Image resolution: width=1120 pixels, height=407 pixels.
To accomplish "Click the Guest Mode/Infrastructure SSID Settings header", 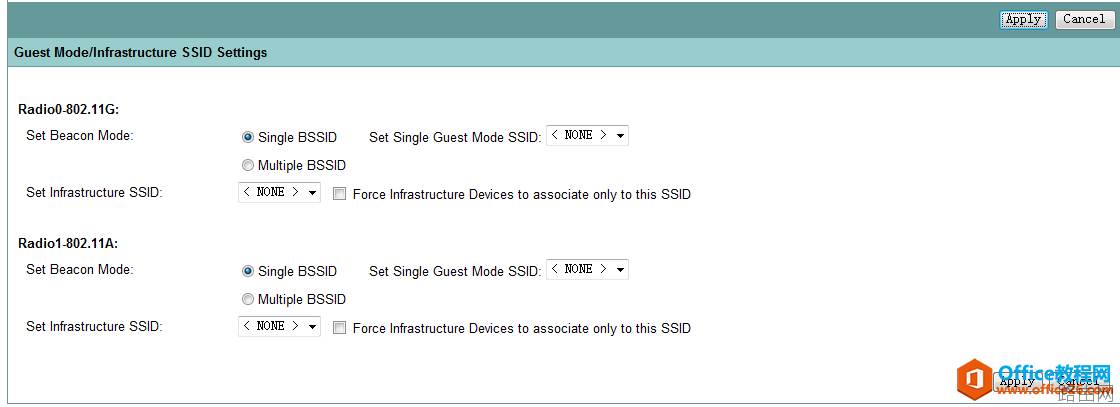I will tap(141, 53).
